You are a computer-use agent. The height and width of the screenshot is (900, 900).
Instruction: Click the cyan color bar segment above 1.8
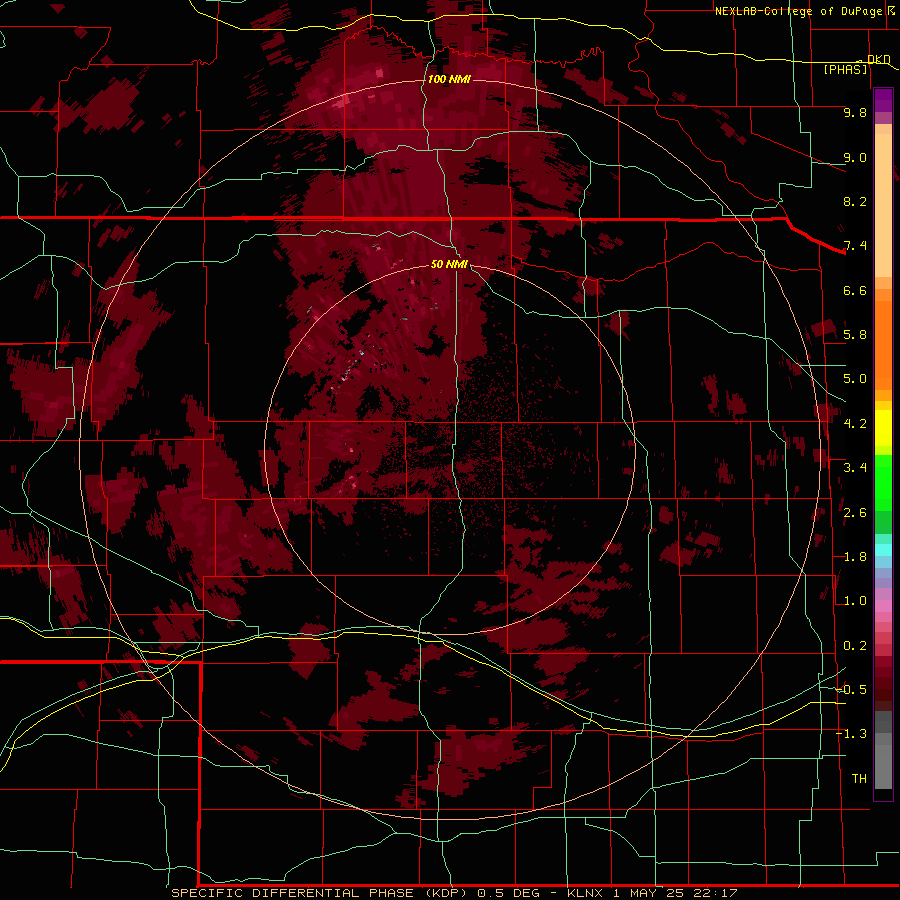tap(883, 550)
